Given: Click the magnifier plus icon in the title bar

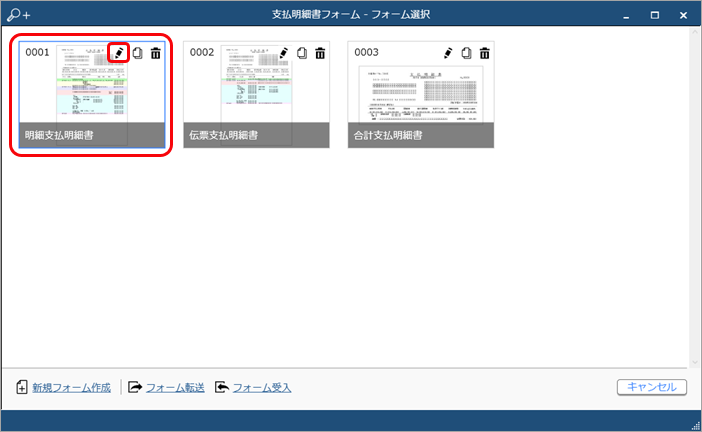Looking at the screenshot, I should pyautogui.click(x=18, y=15).
